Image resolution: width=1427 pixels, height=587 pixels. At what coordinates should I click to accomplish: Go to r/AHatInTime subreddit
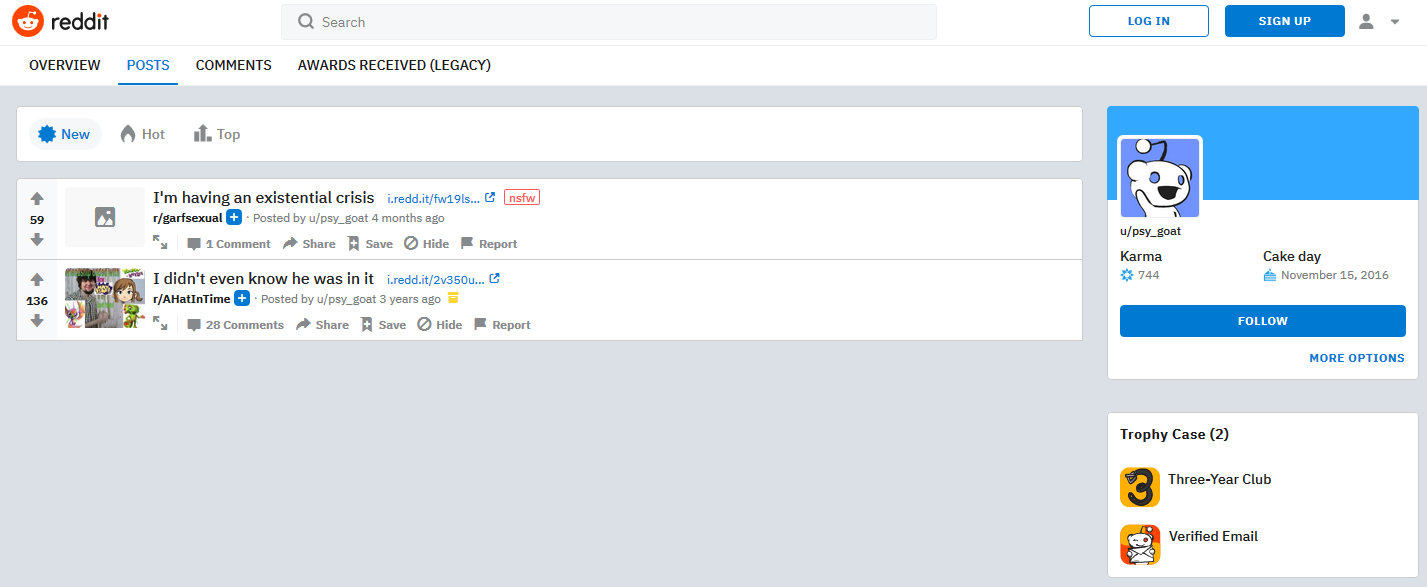[192, 299]
